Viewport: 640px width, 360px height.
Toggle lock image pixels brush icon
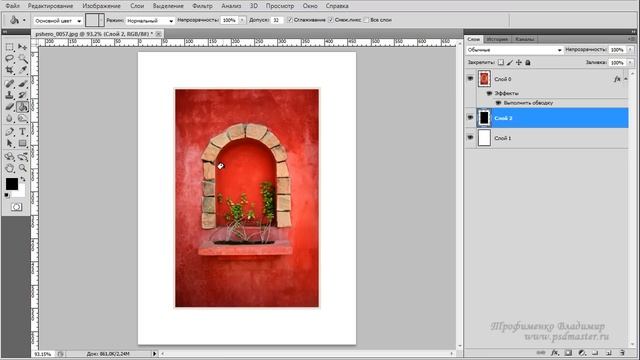pos(510,62)
